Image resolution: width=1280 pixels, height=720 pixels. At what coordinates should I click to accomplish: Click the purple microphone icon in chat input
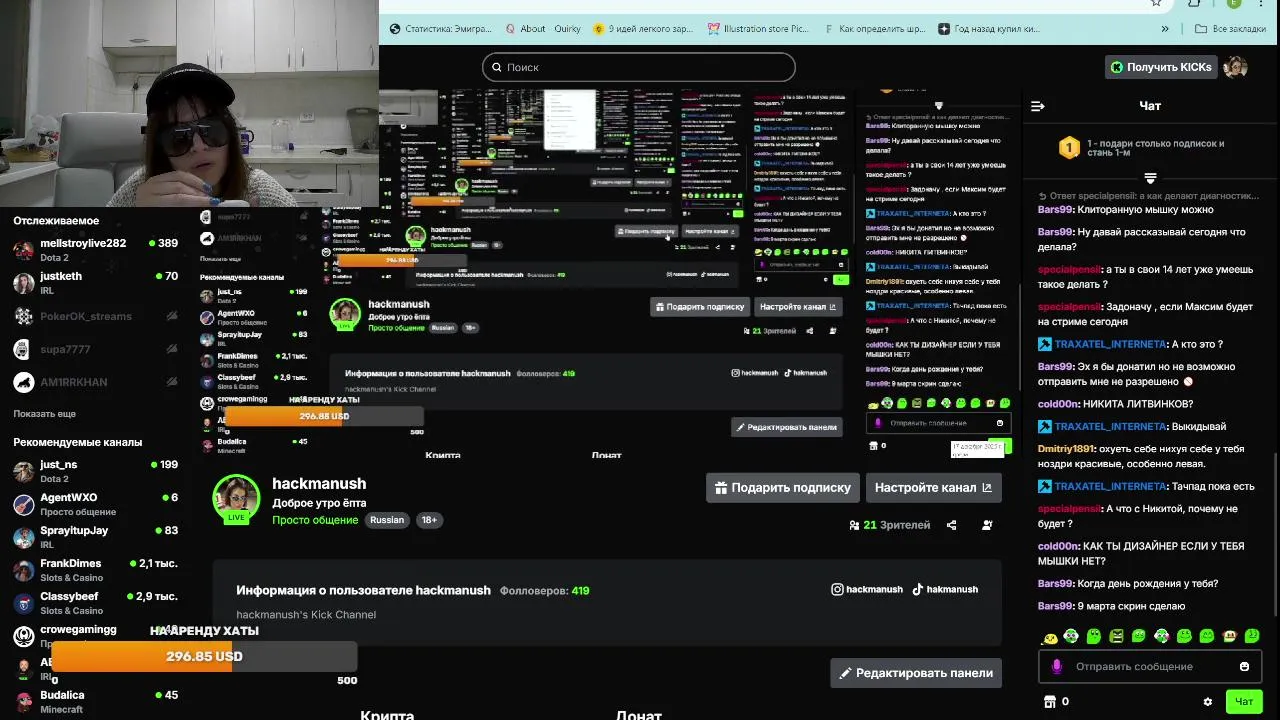click(x=1057, y=666)
